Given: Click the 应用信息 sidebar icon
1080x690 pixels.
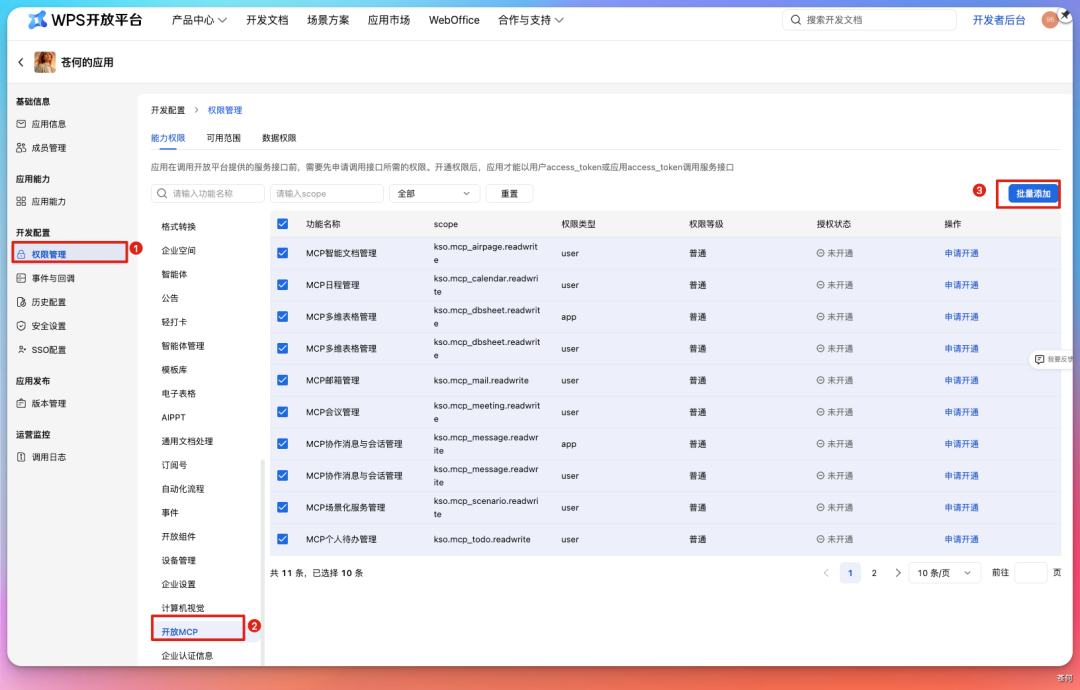Looking at the screenshot, I should pos(21,124).
